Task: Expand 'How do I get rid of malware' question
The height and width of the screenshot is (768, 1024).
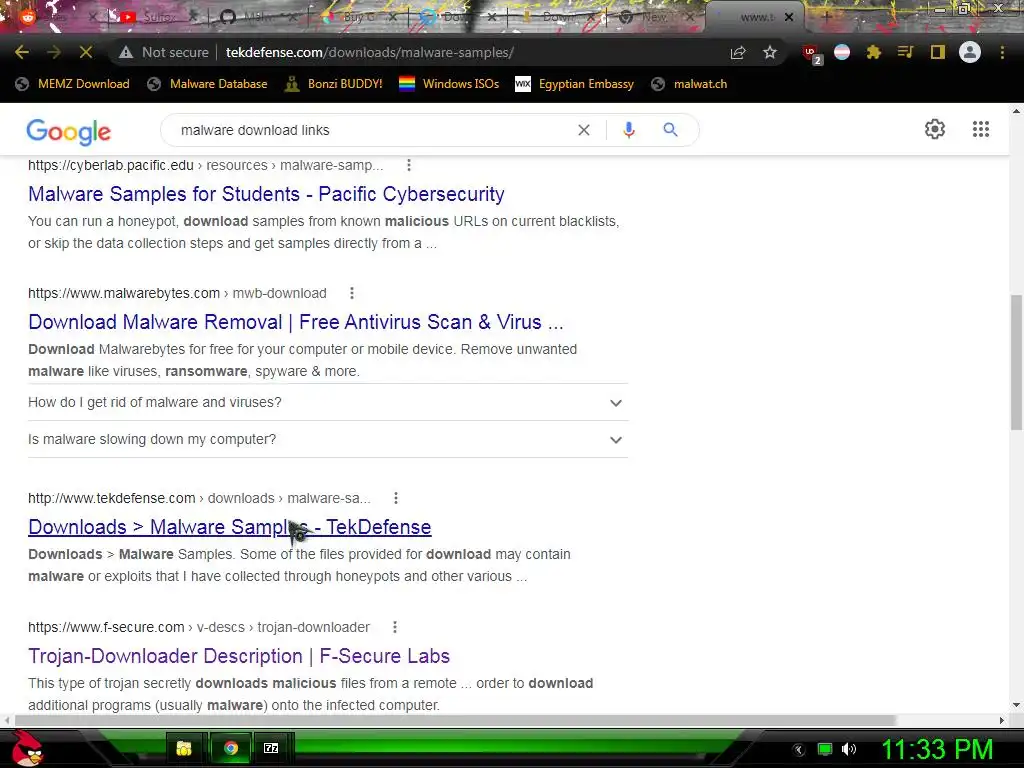Action: pyautogui.click(x=328, y=402)
